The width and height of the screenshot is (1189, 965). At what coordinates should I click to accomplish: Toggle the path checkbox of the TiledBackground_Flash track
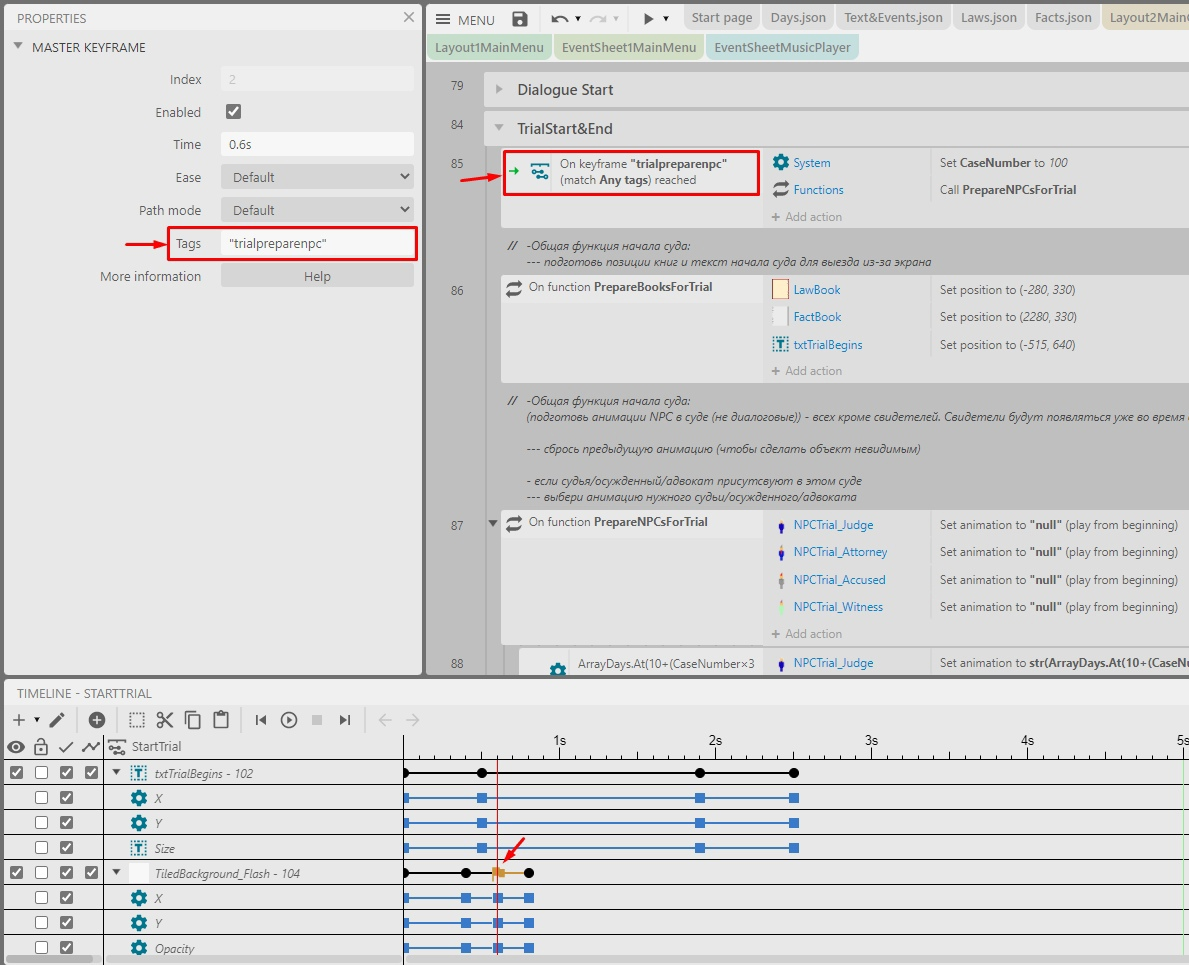92,873
